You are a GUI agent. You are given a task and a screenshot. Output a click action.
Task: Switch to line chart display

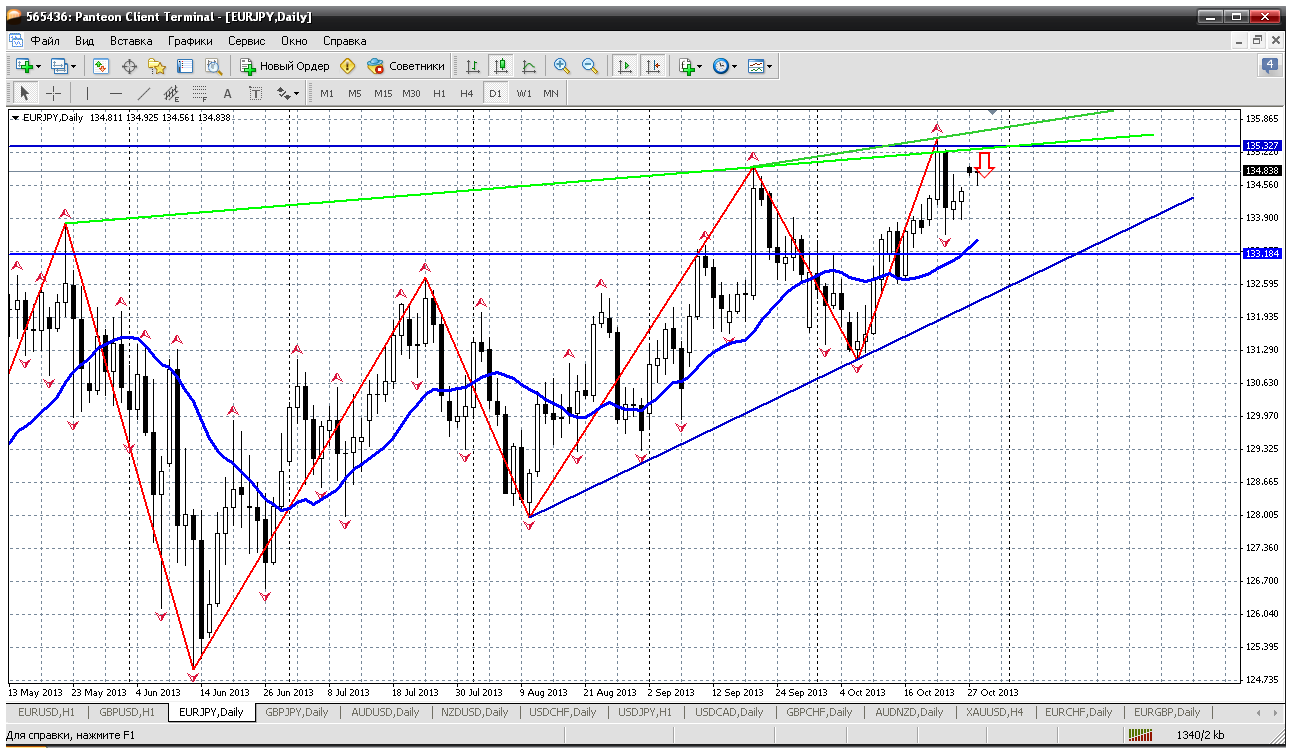(x=529, y=66)
